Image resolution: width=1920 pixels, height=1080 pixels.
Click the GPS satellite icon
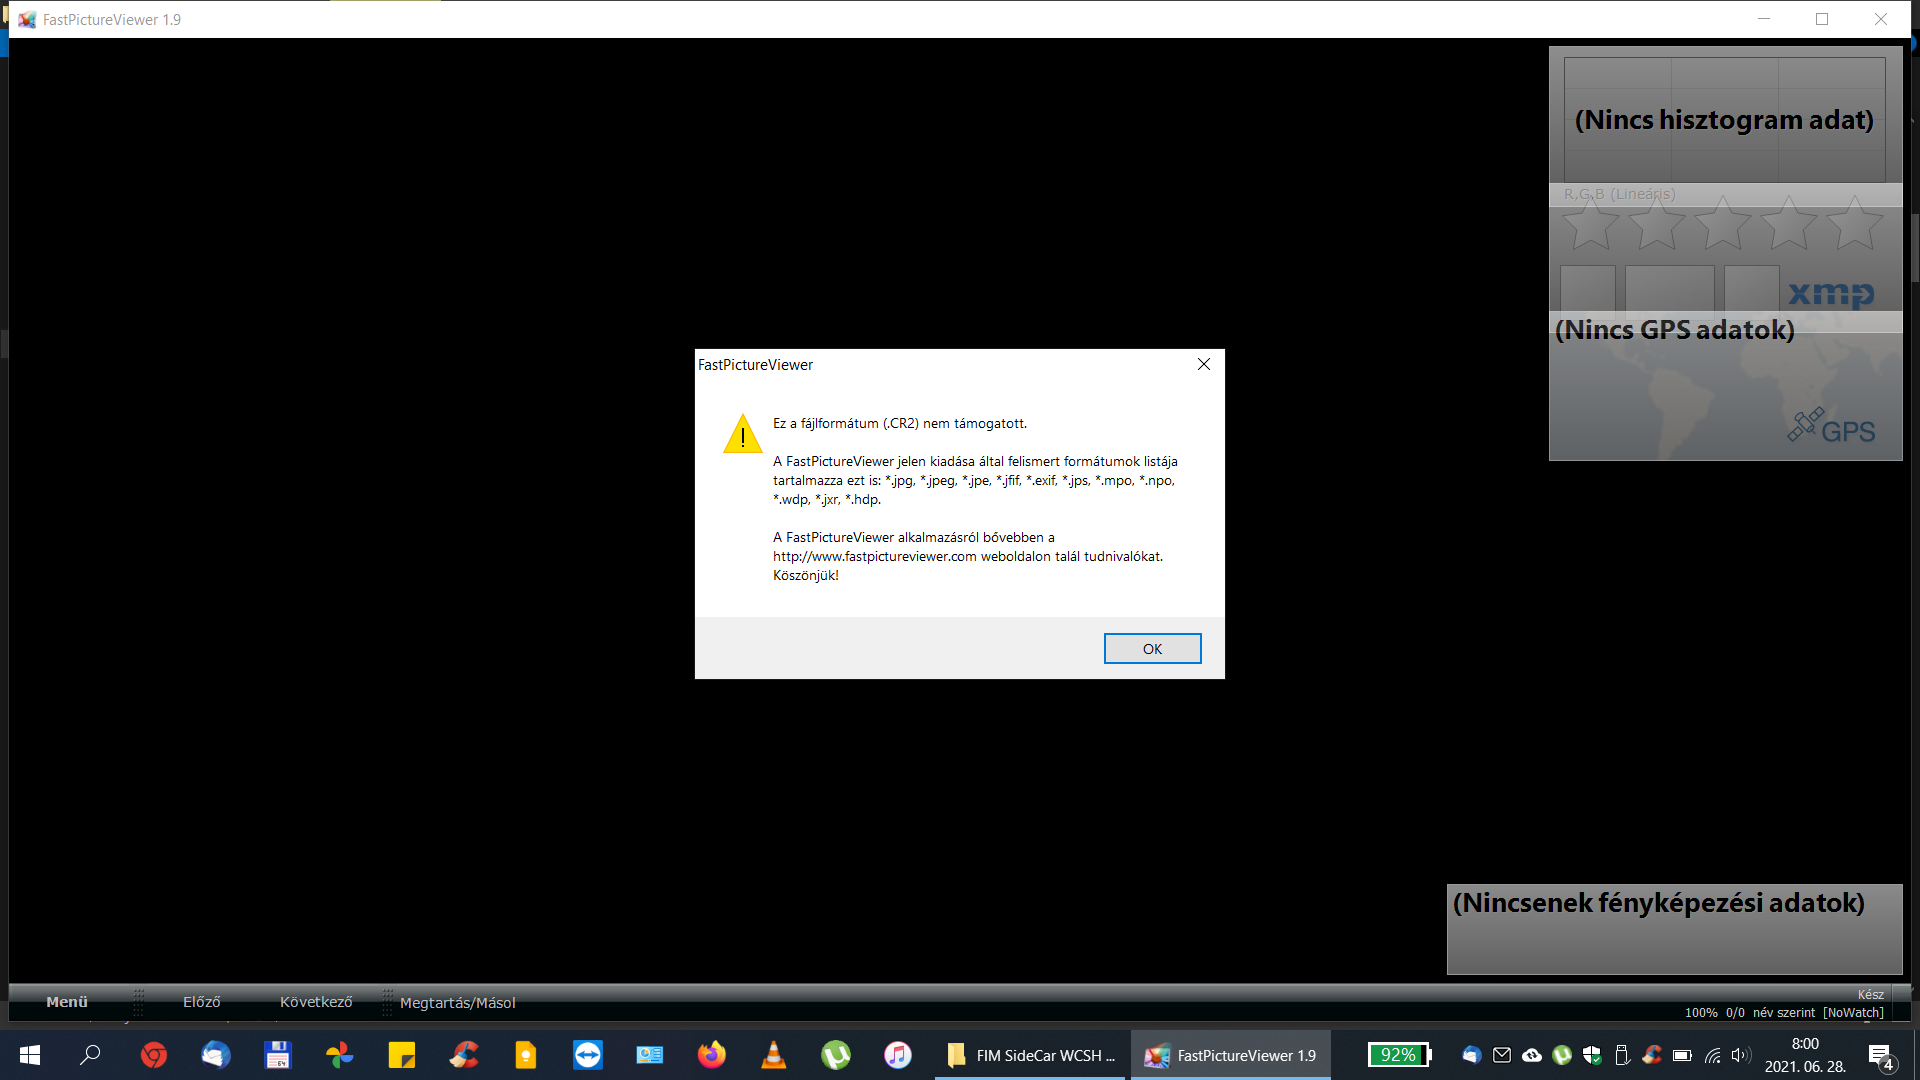pos(1806,425)
